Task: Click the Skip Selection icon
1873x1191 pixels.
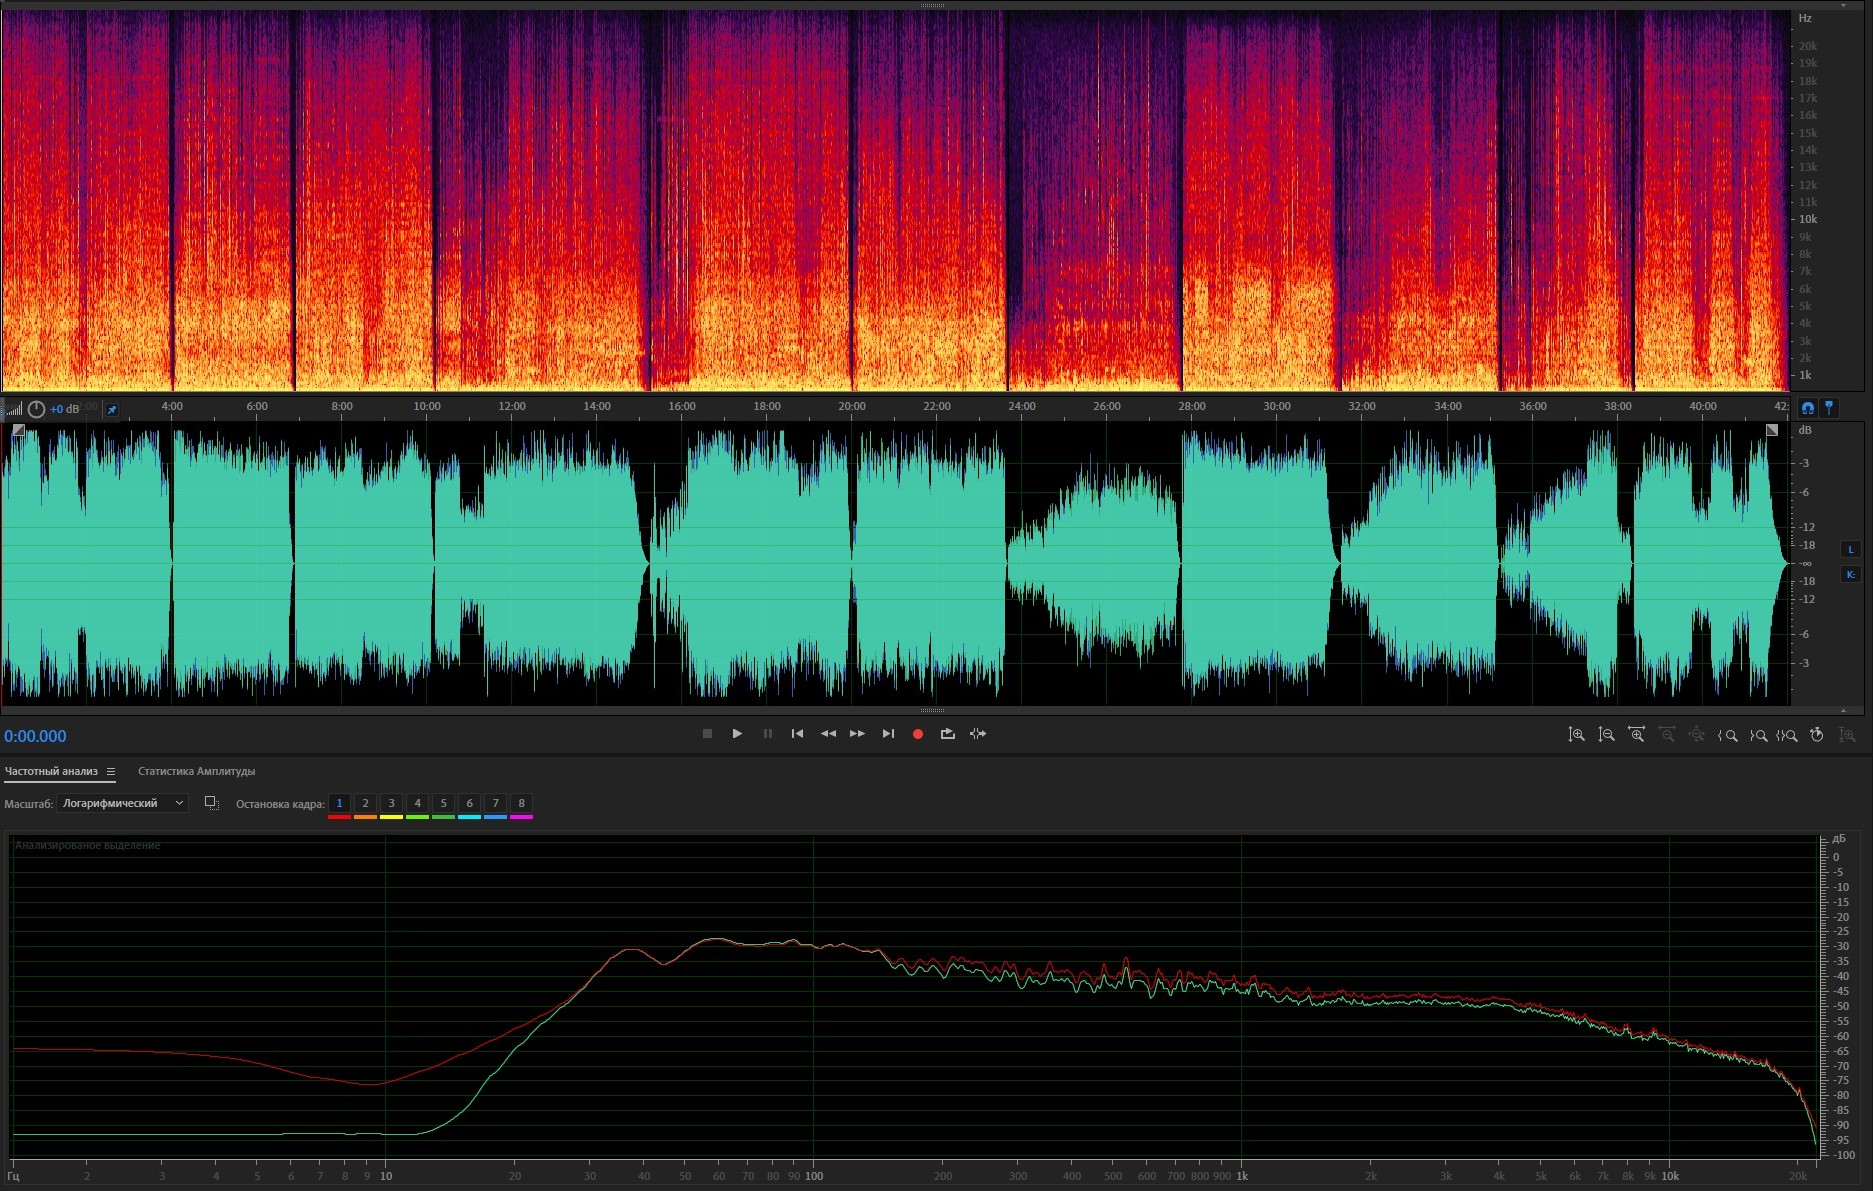Action: [978, 734]
